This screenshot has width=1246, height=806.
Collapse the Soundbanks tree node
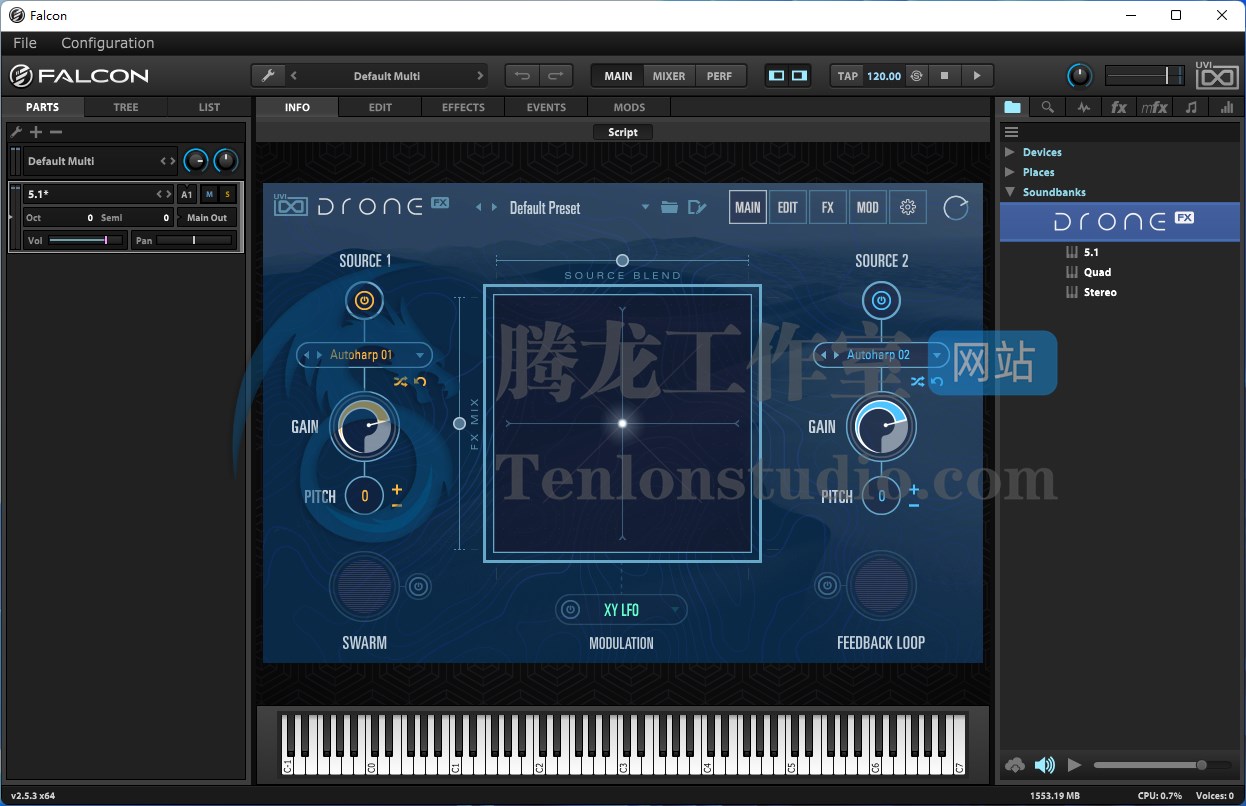(x=1009, y=192)
